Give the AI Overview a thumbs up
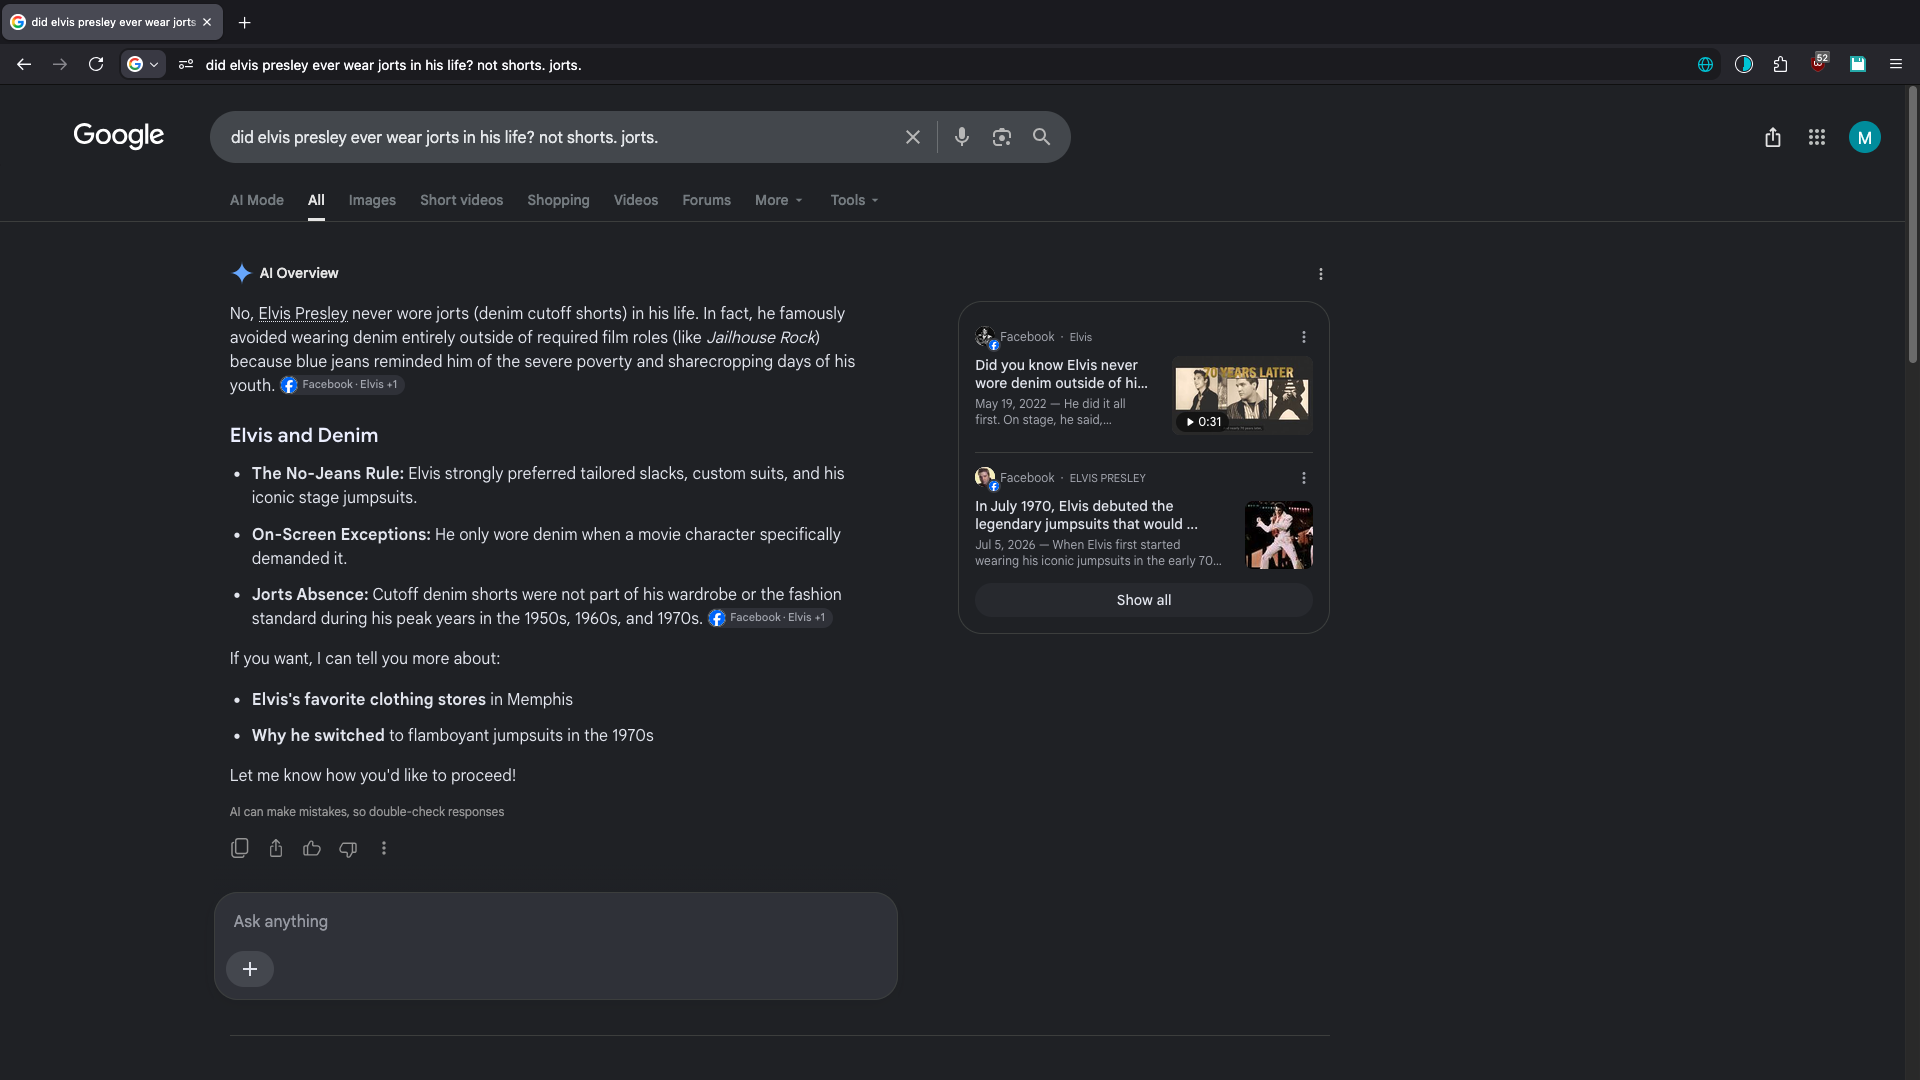 point(312,848)
